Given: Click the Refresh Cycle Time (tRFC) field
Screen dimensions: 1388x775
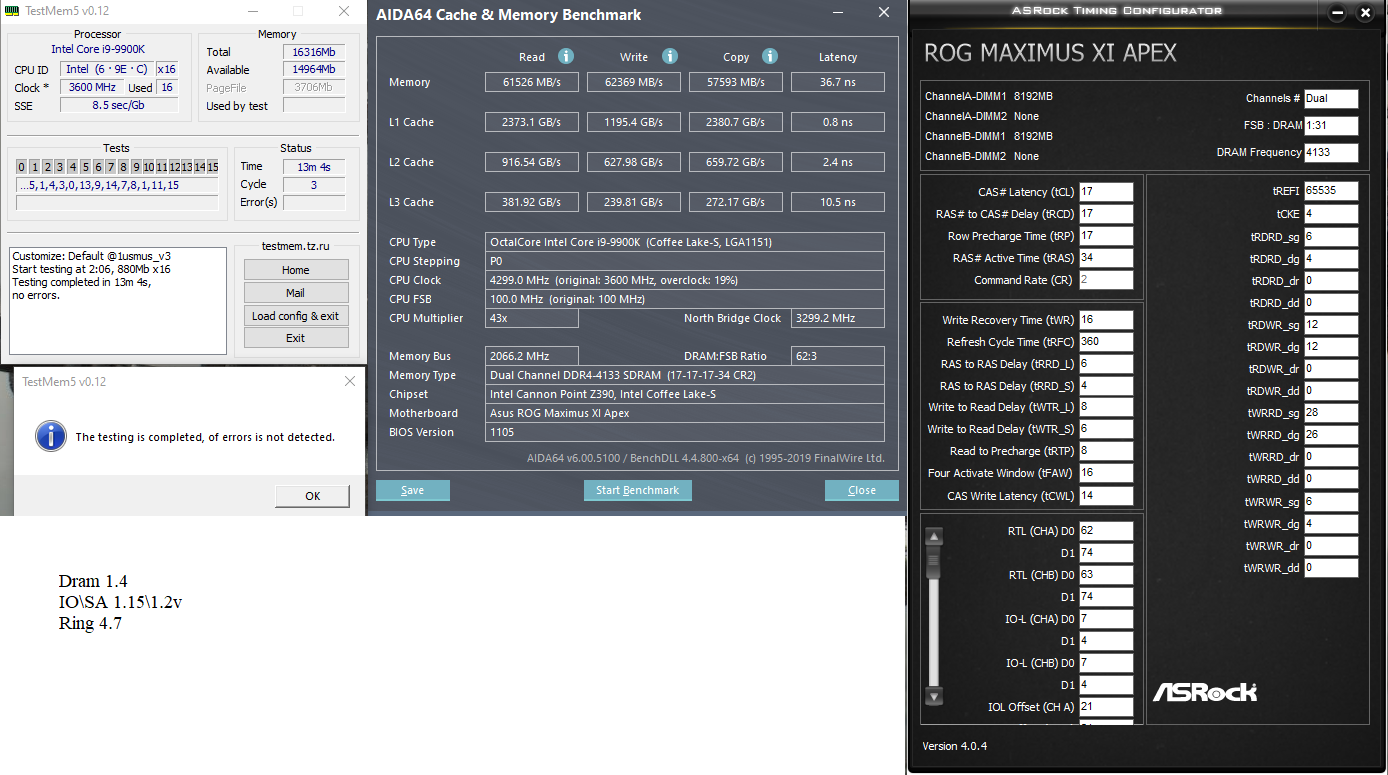Looking at the screenshot, I should click(1106, 342).
